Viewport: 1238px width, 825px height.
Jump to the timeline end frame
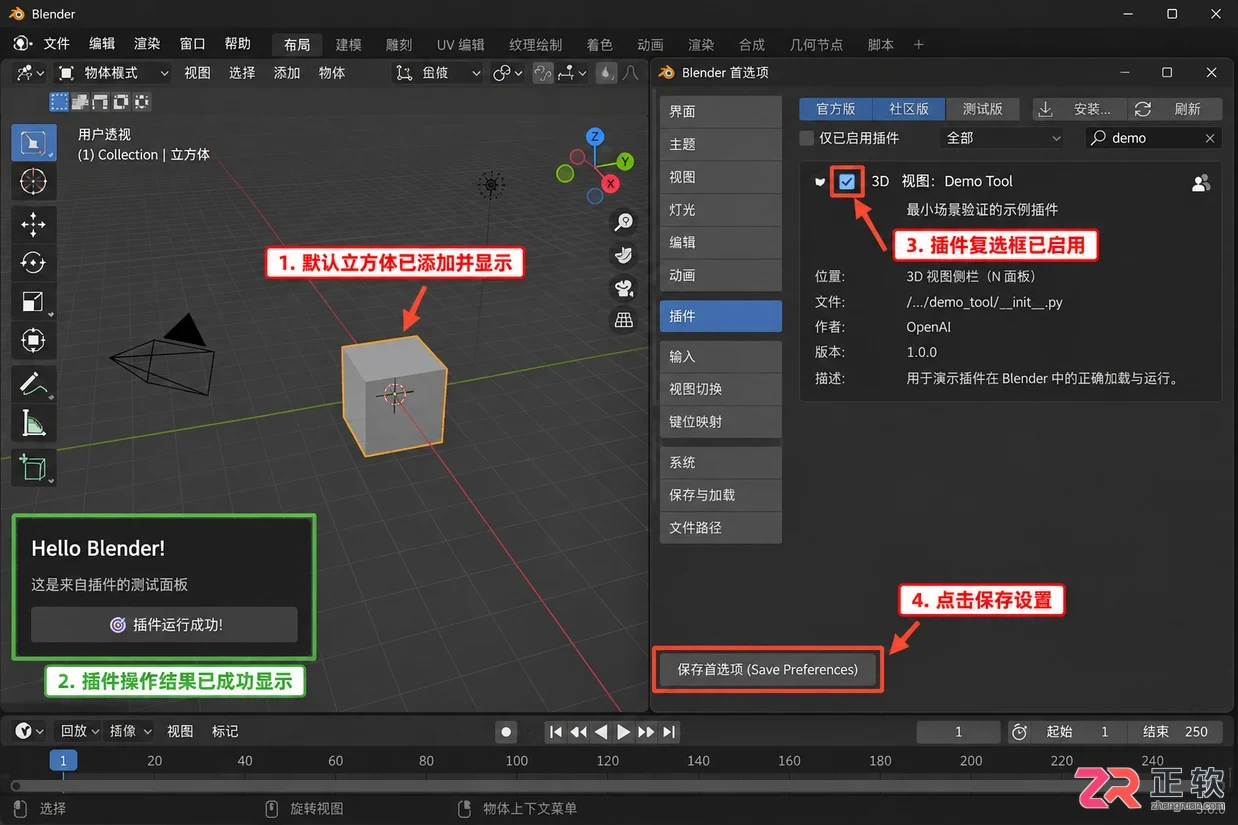point(669,732)
